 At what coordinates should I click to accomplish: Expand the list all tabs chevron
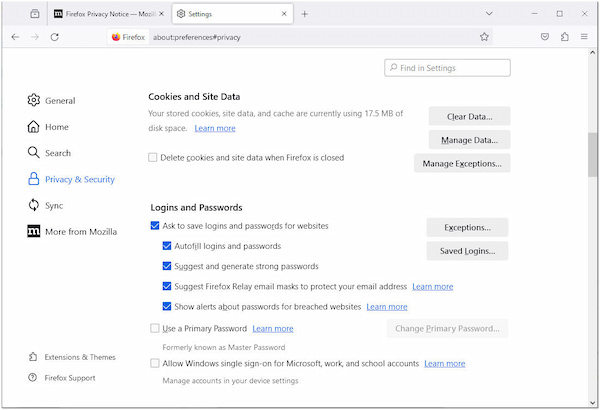[x=489, y=14]
